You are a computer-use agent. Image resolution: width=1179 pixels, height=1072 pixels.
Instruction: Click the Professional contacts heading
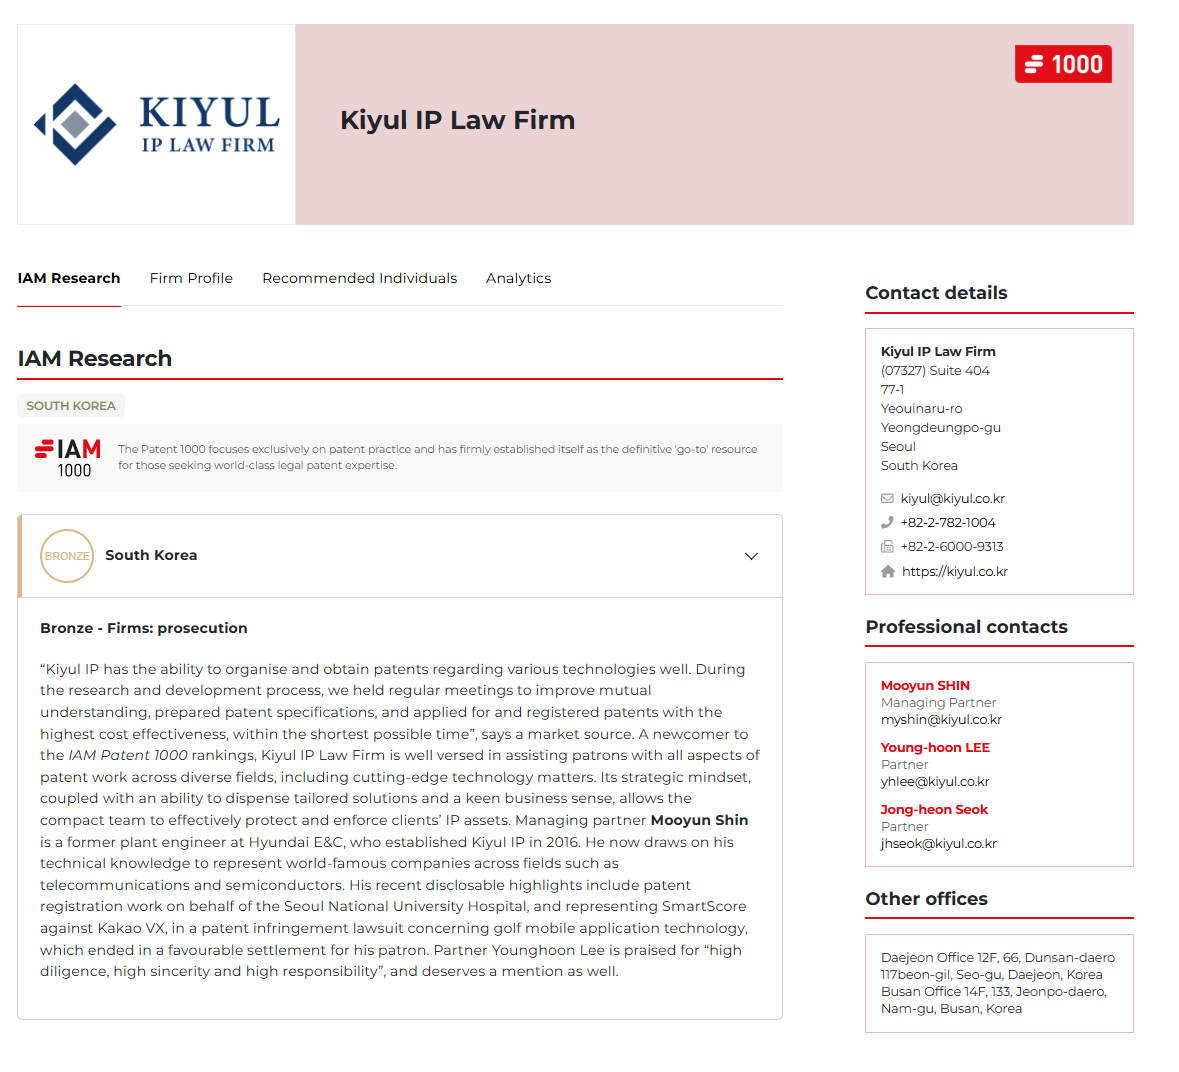tap(966, 626)
